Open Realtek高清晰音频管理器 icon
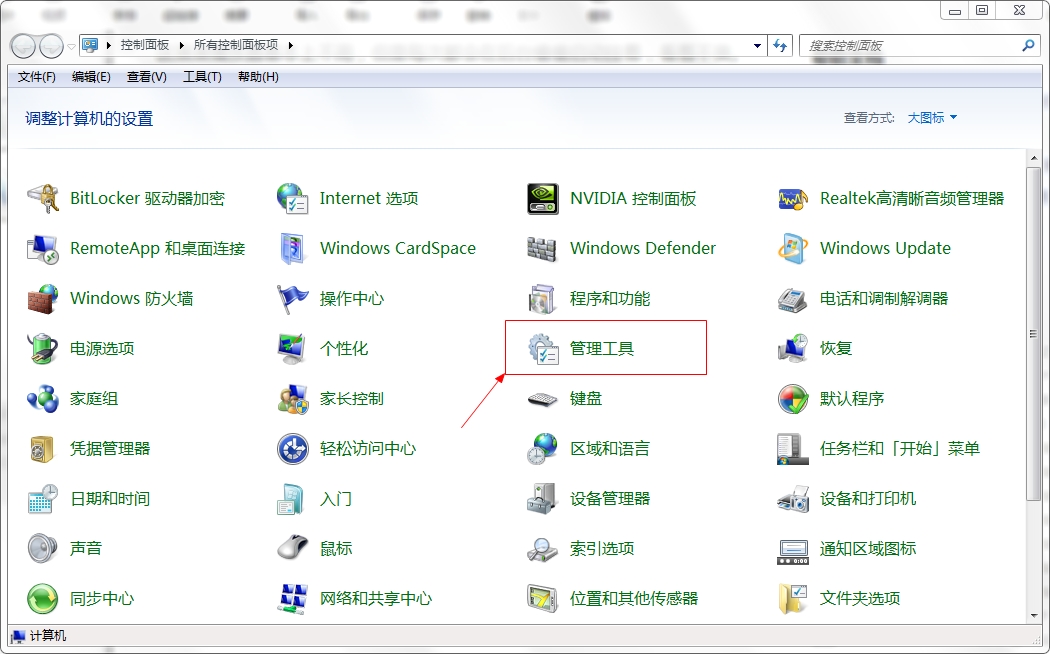Image resolution: width=1050 pixels, height=654 pixels. [x=793, y=198]
